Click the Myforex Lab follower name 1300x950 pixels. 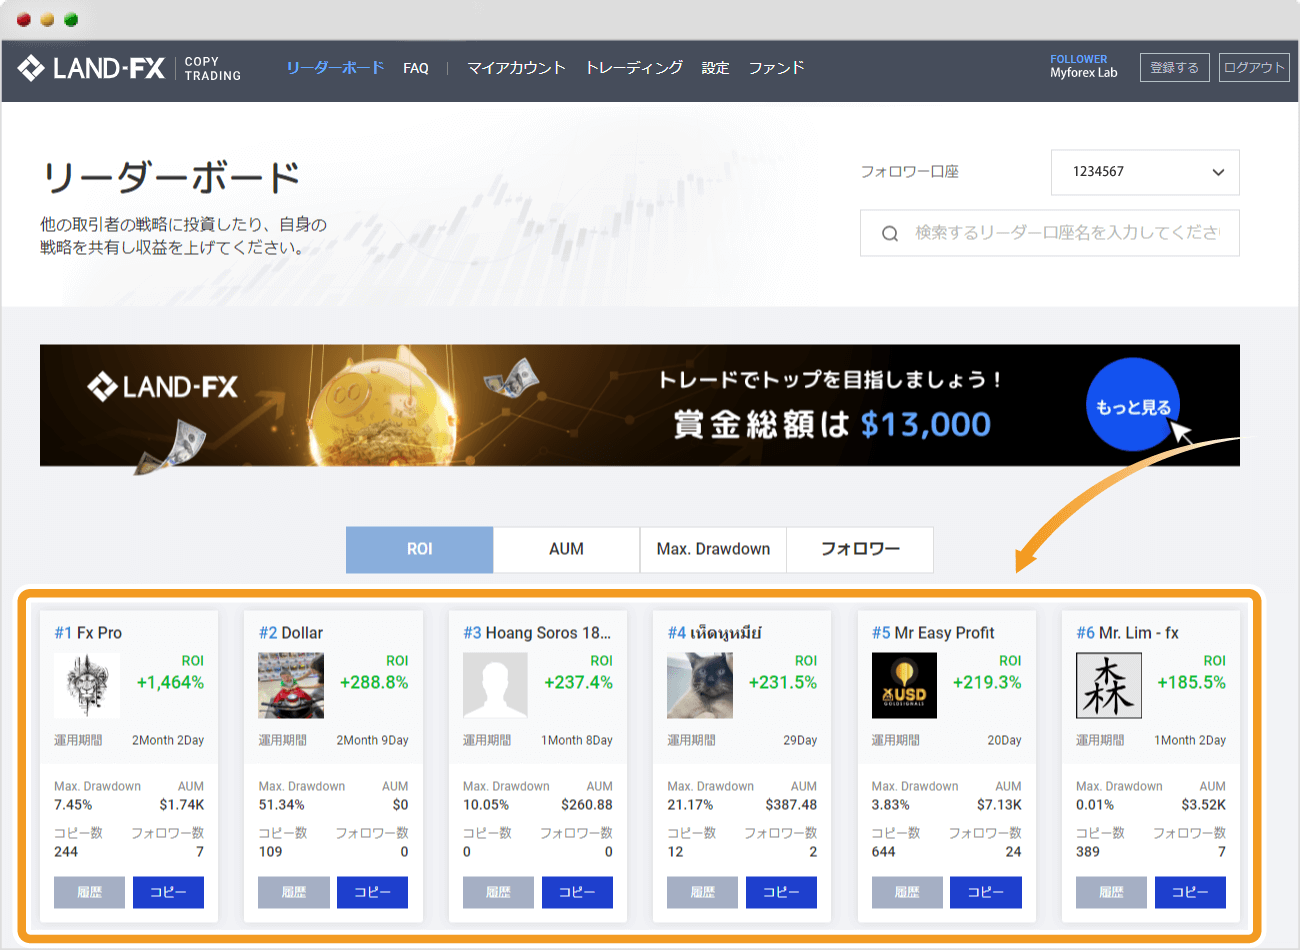(x=1083, y=73)
